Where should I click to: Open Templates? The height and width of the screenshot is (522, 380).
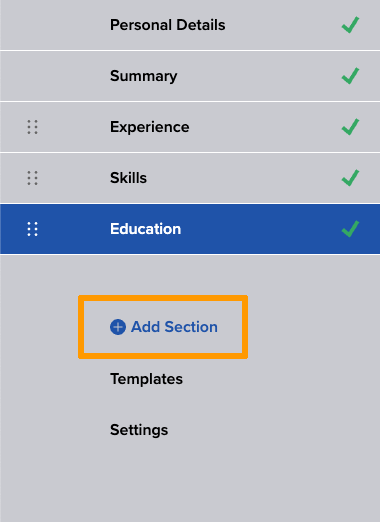coord(146,379)
